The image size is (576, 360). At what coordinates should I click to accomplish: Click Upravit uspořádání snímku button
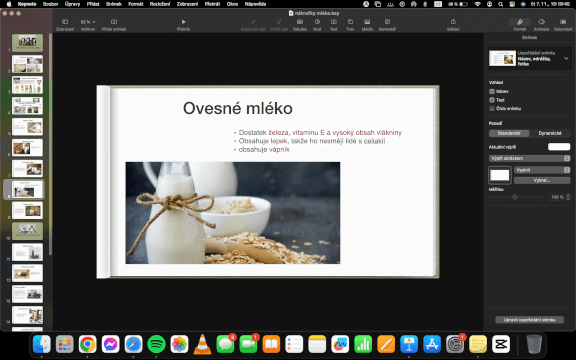pyautogui.click(x=529, y=320)
